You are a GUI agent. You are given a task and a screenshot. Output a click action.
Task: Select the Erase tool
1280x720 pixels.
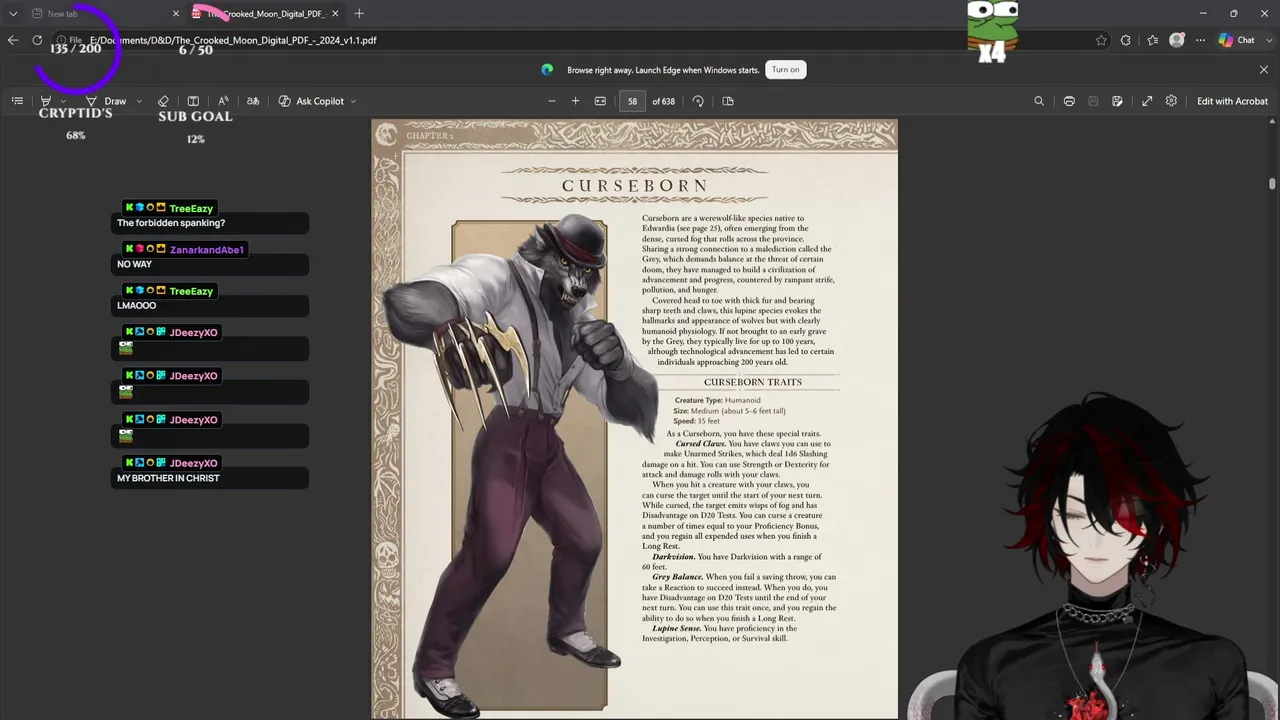coord(164,101)
